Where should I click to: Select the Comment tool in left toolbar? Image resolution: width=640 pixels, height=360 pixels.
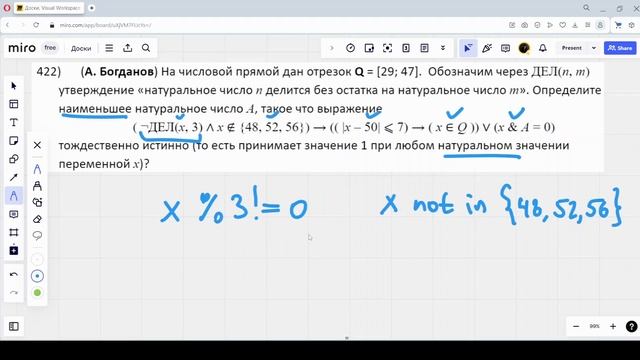point(13,214)
